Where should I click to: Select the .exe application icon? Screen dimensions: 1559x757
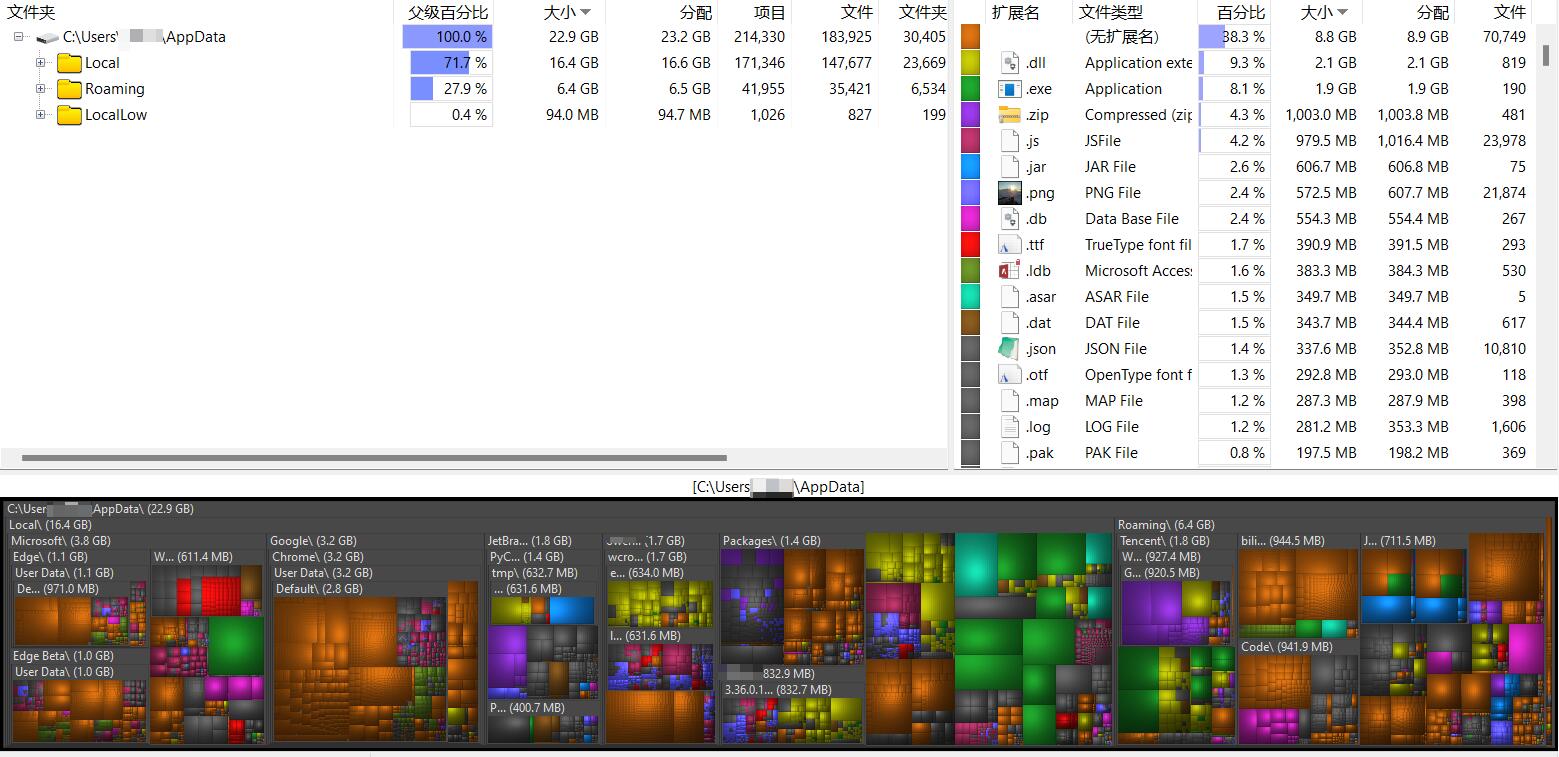click(x=1010, y=89)
